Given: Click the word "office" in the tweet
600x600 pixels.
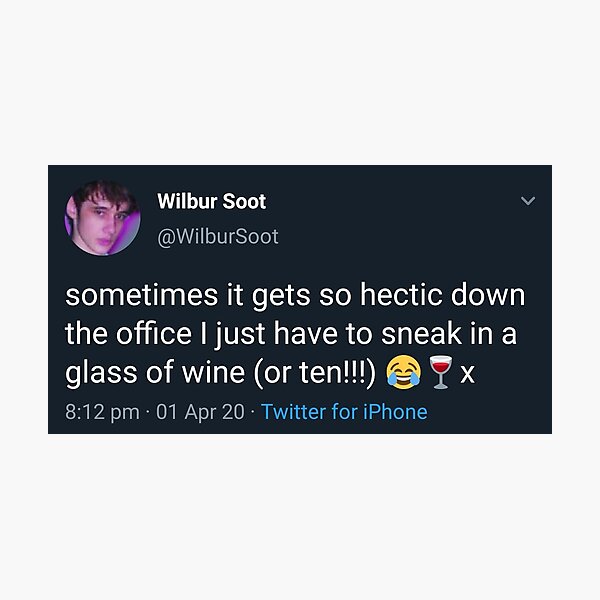Looking at the screenshot, I should tap(153, 333).
